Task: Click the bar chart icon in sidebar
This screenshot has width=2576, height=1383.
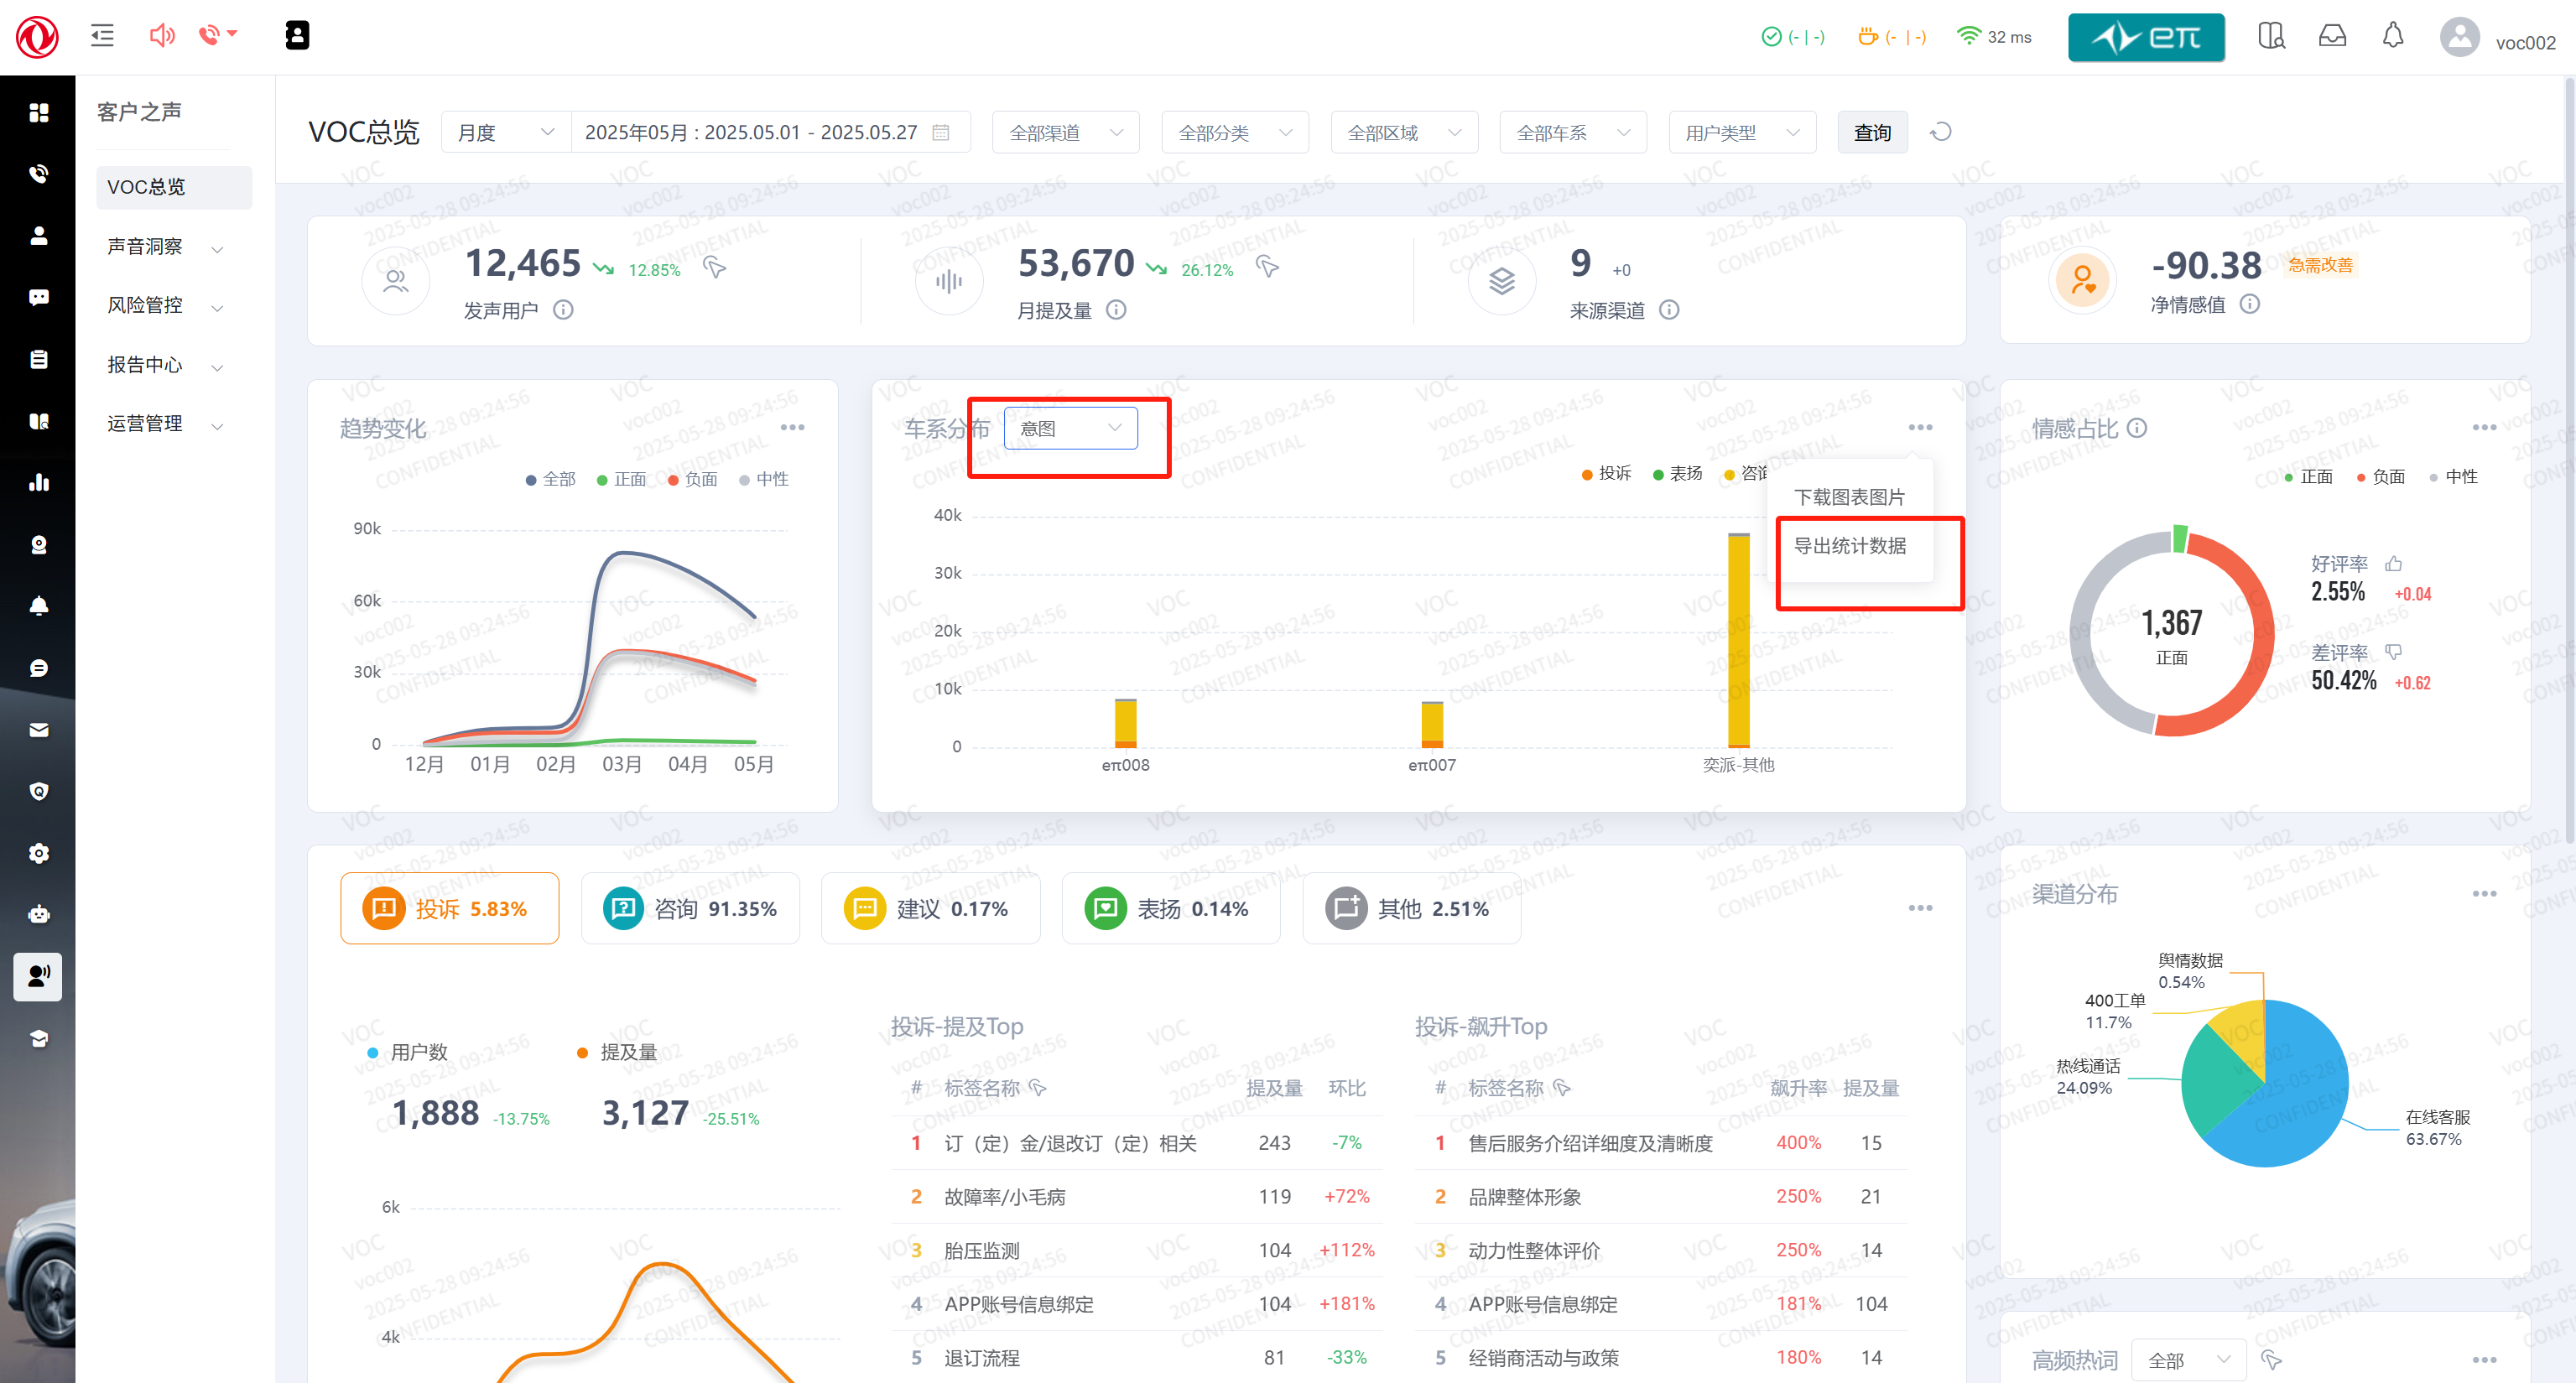Action: point(38,482)
